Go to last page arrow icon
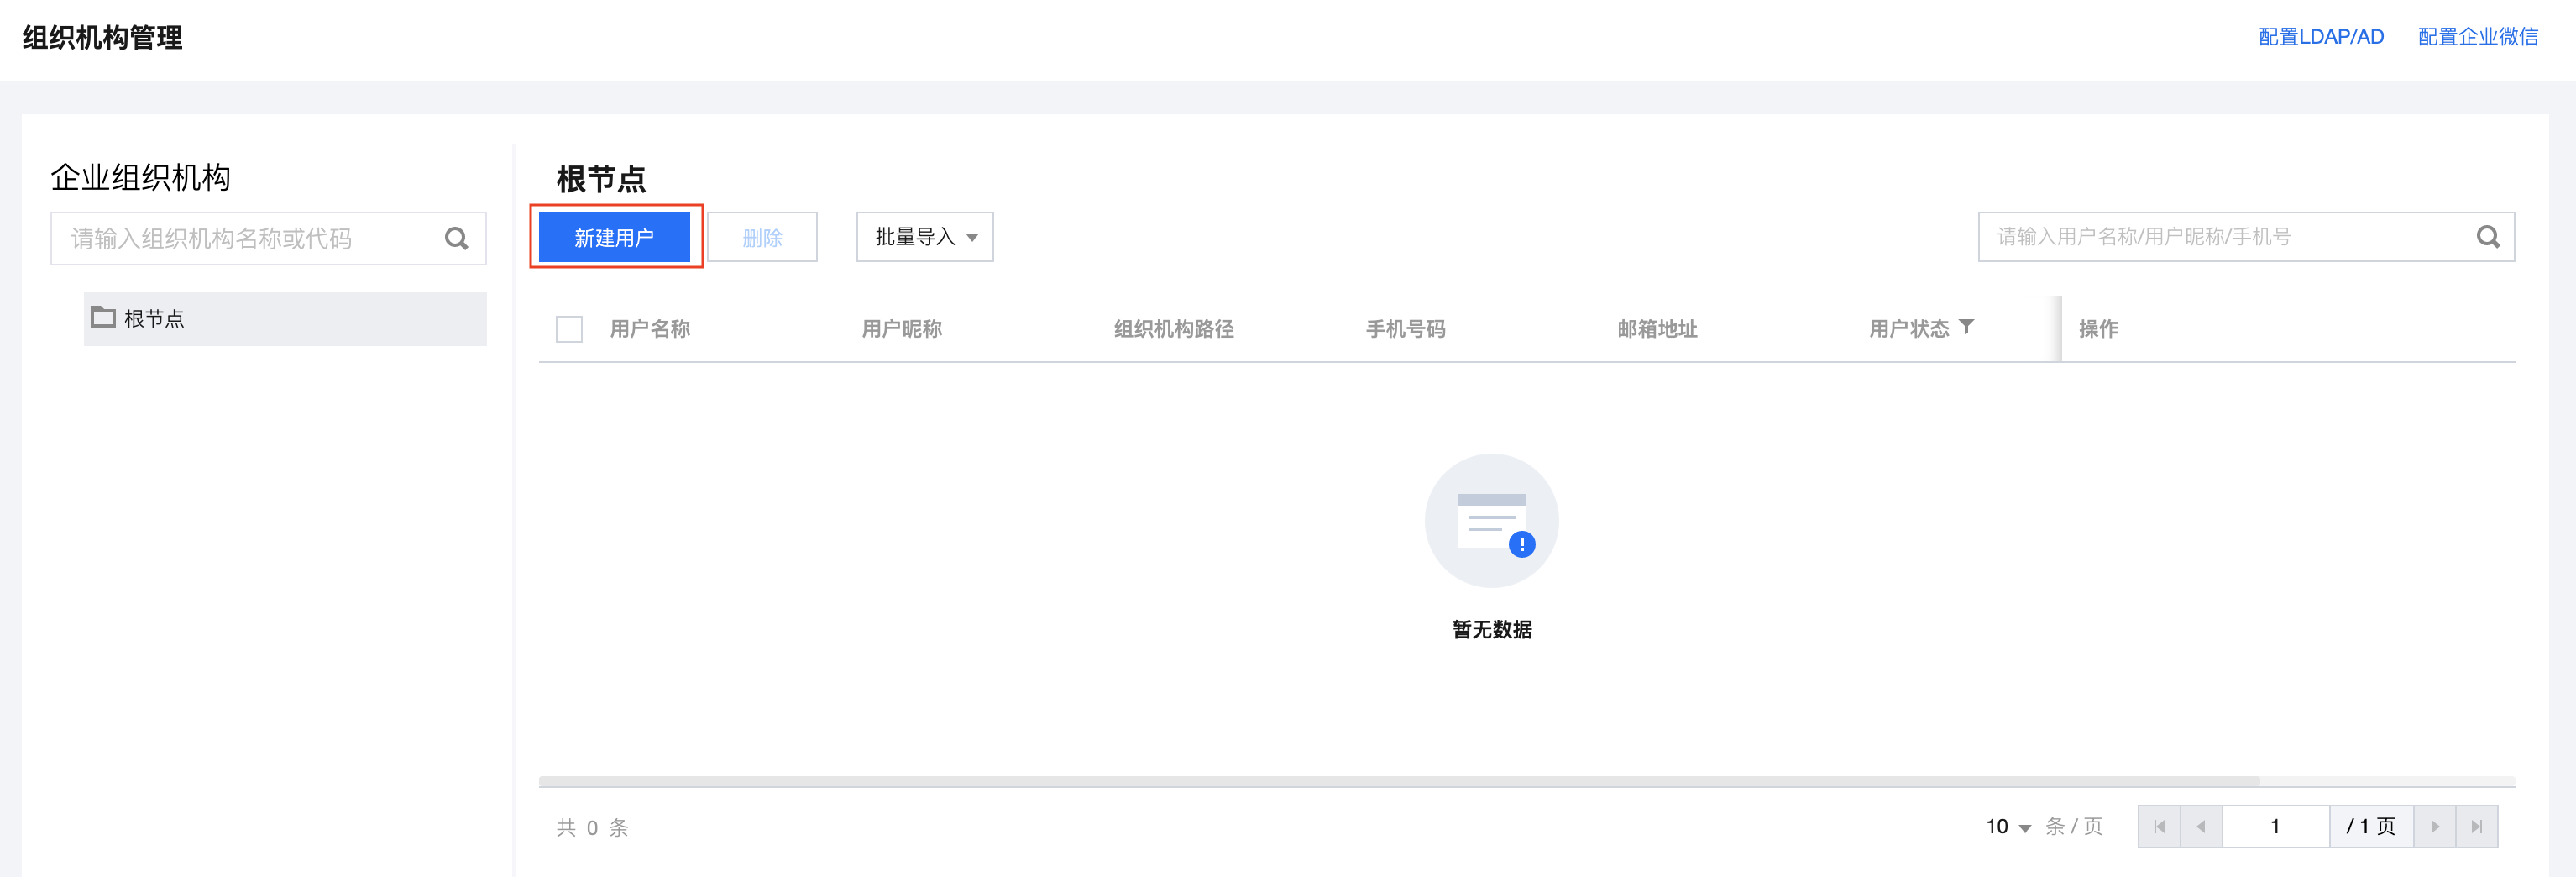Screen dimensions: 2576x877 point(2477,827)
